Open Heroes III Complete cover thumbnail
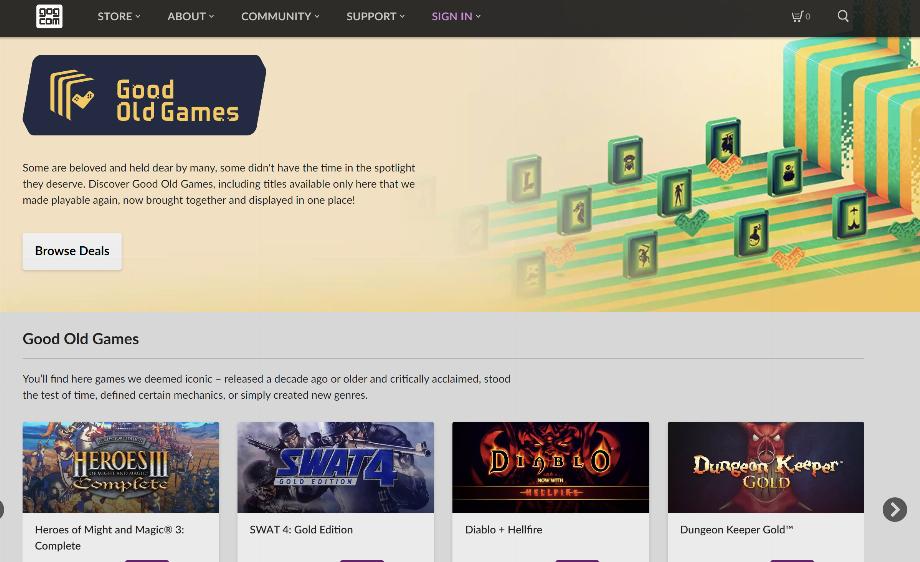The height and width of the screenshot is (562, 920). [x=121, y=467]
